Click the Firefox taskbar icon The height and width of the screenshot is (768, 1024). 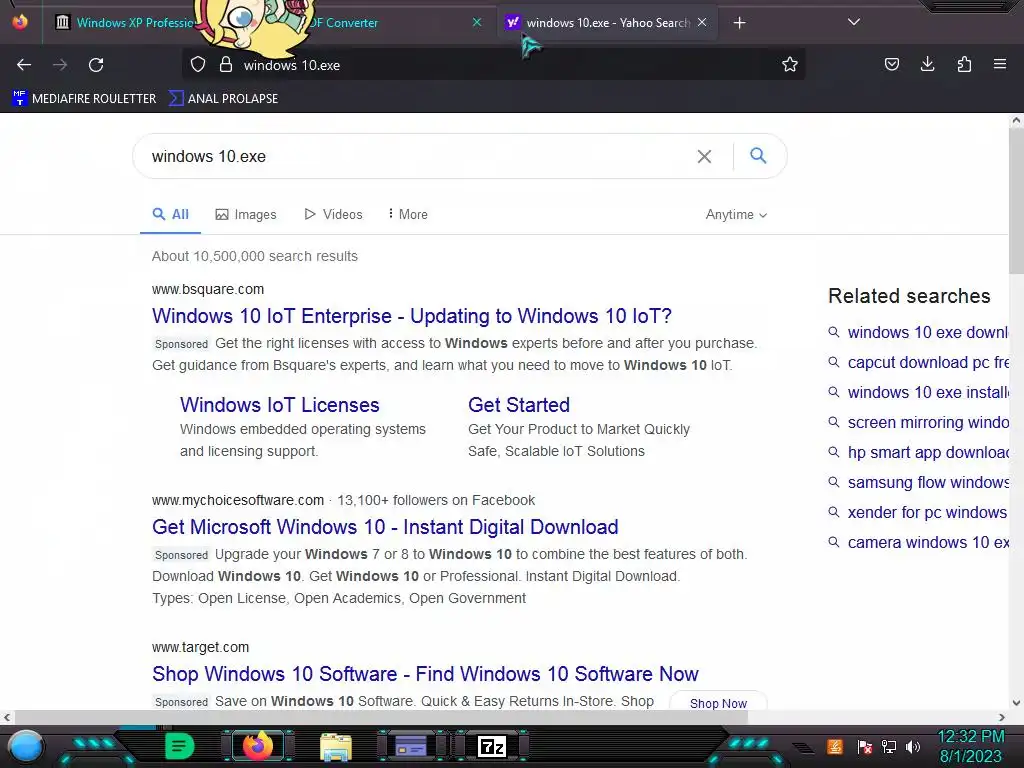257,746
